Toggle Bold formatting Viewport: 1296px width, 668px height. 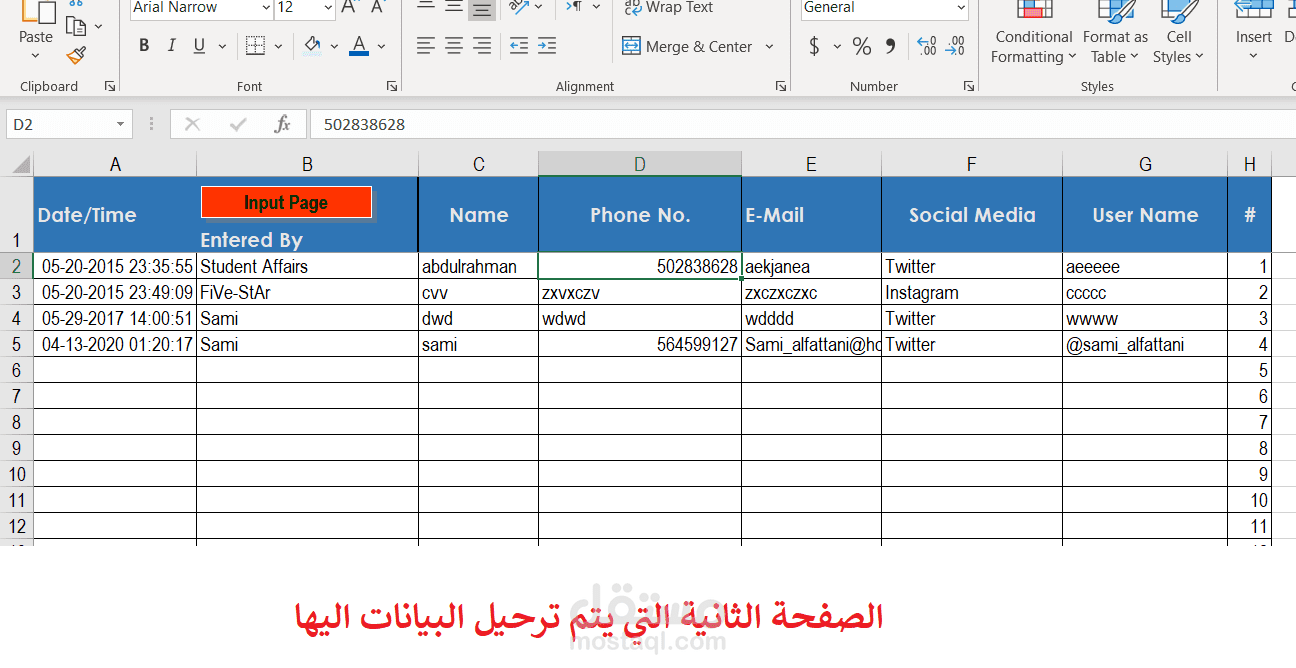(x=144, y=46)
